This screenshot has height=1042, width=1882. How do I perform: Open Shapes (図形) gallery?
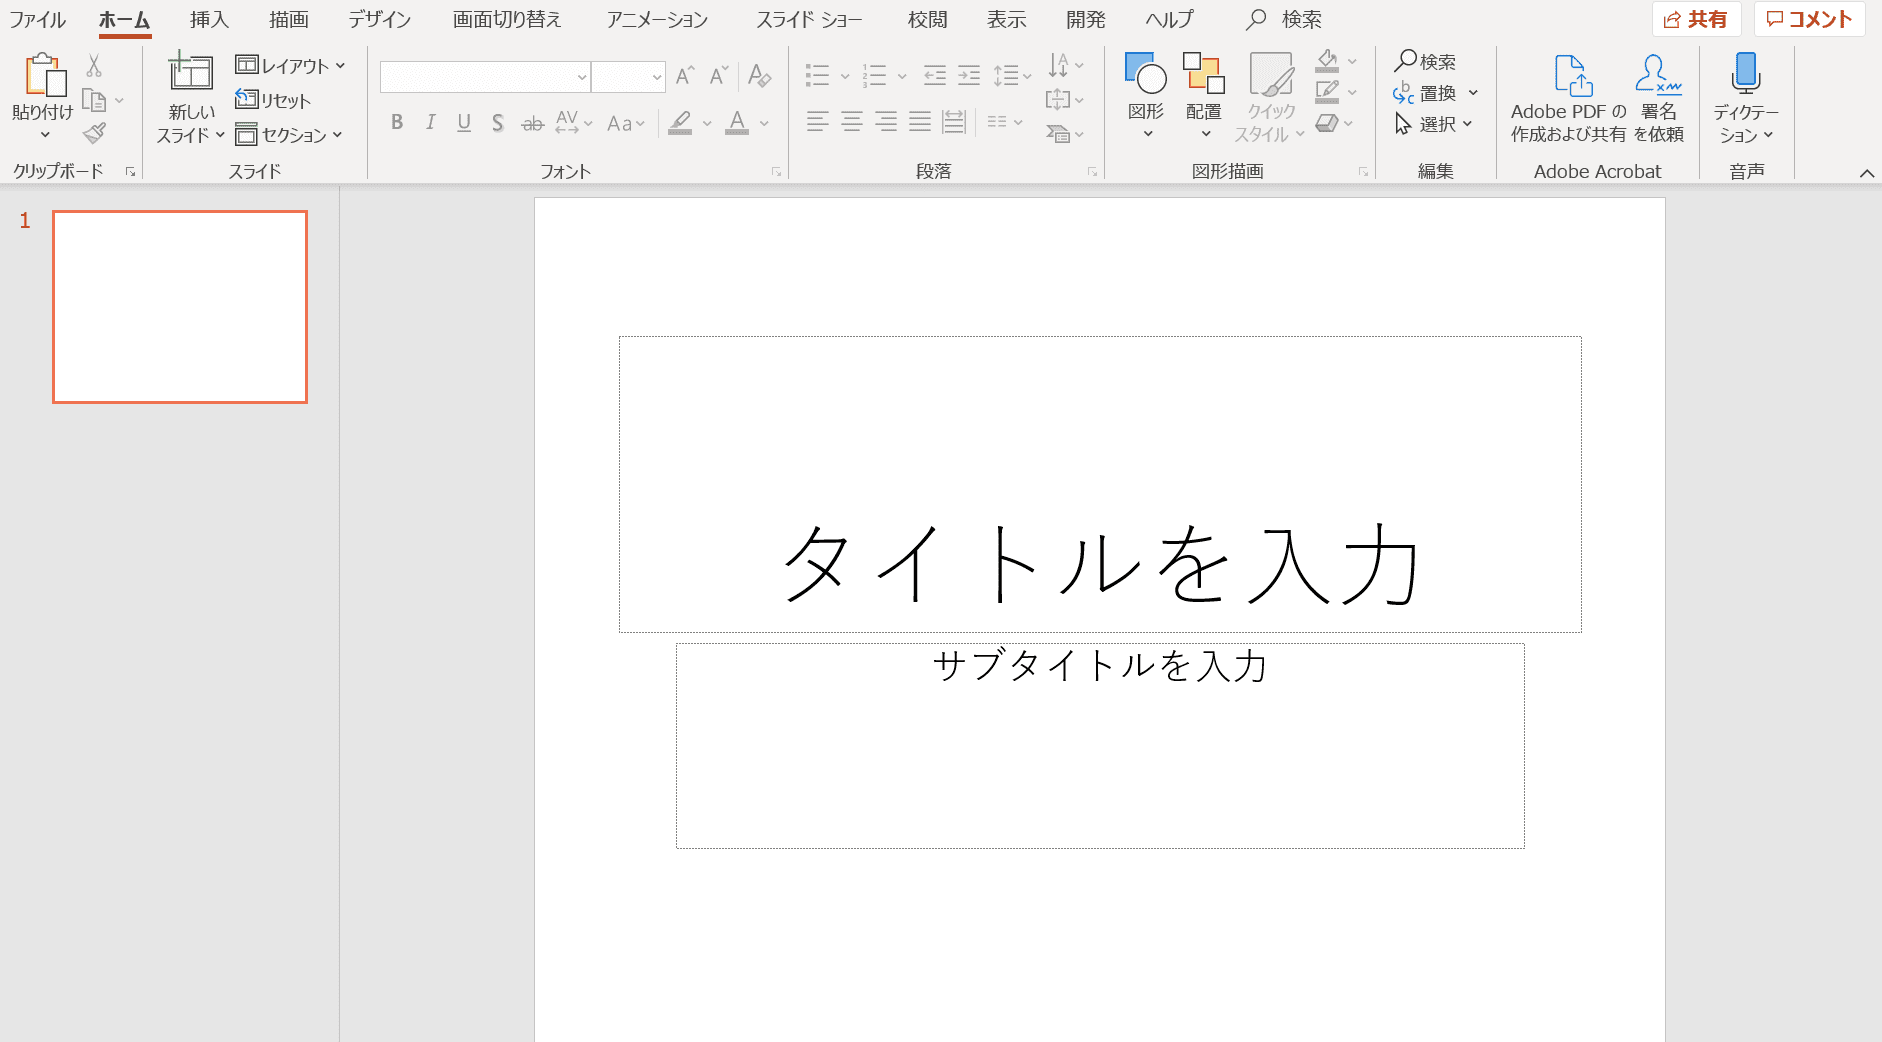1146,96
